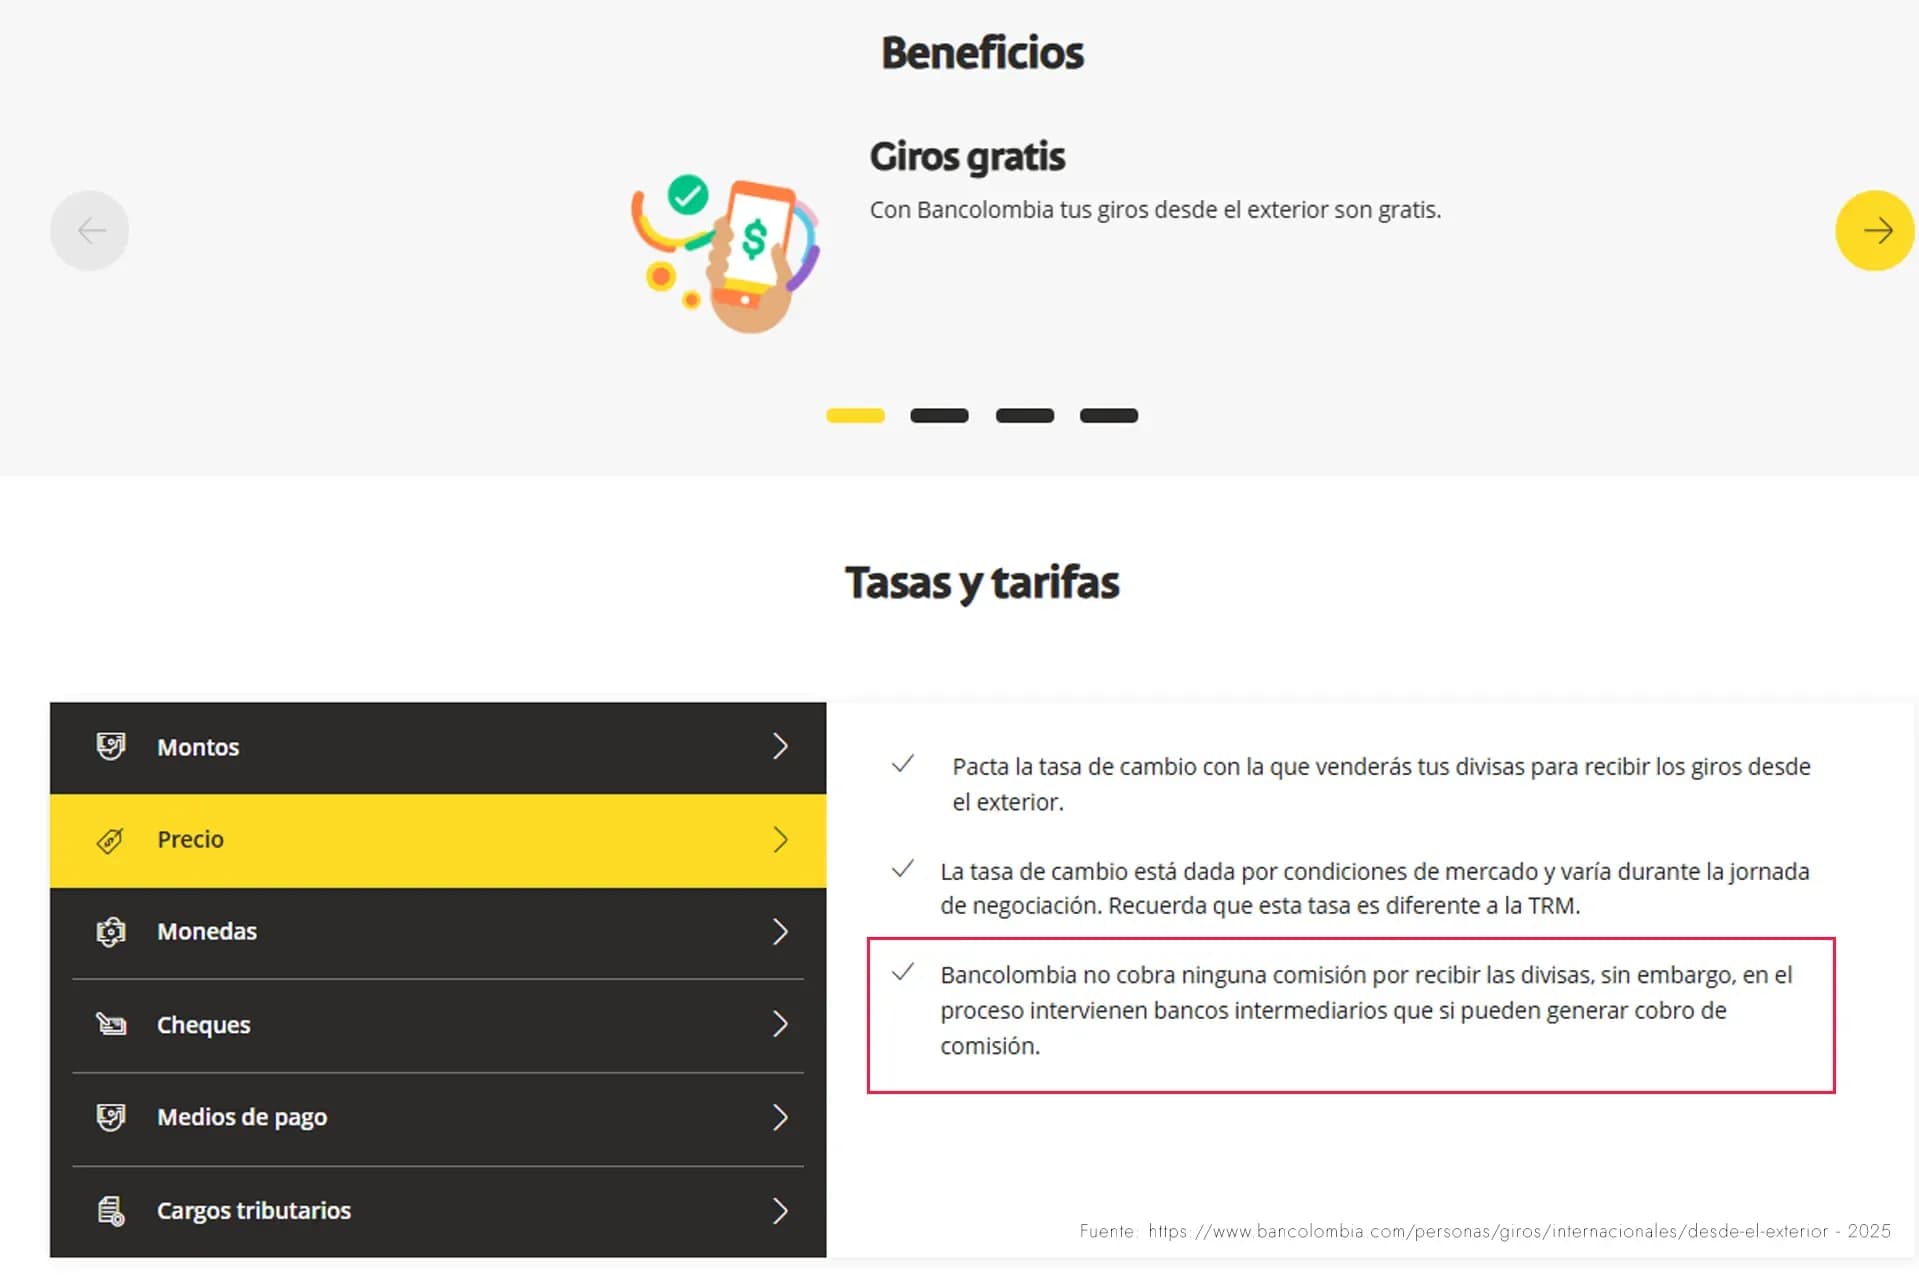Expand the Monedas chevron arrow
This screenshot has width=1919, height=1277.
pos(781,932)
